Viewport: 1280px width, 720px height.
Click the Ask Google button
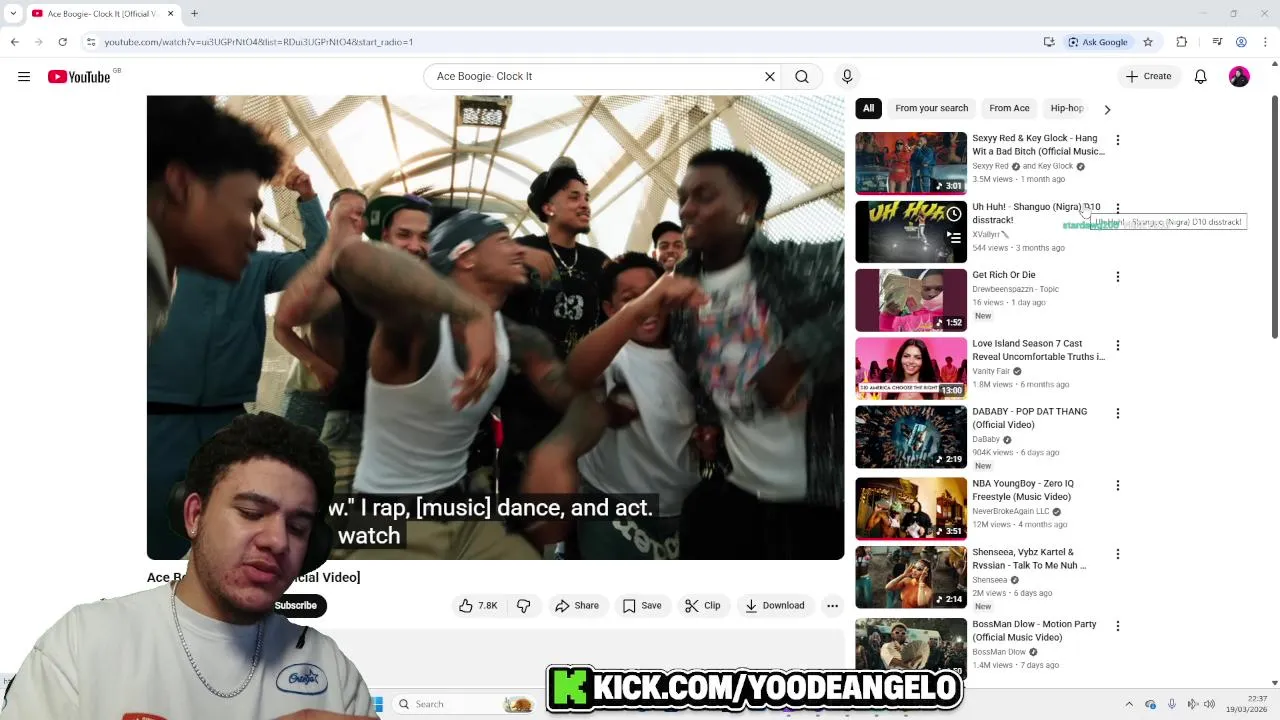[x=1097, y=42]
